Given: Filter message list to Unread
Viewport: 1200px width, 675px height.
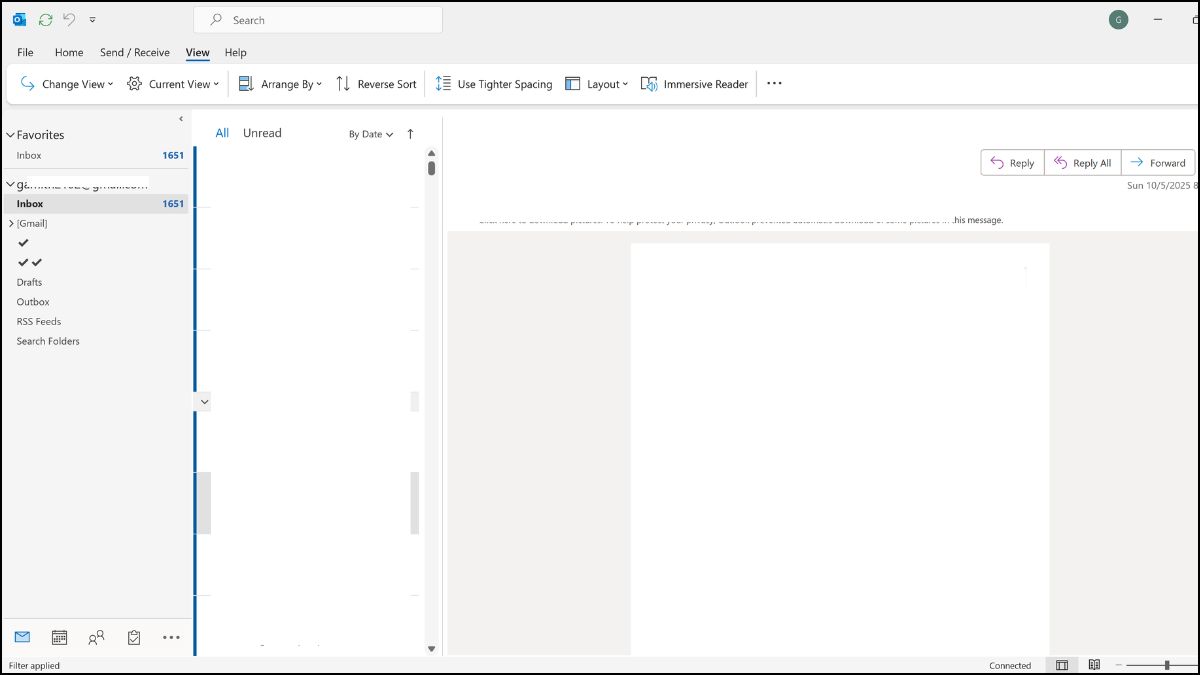Looking at the screenshot, I should click(x=262, y=133).
